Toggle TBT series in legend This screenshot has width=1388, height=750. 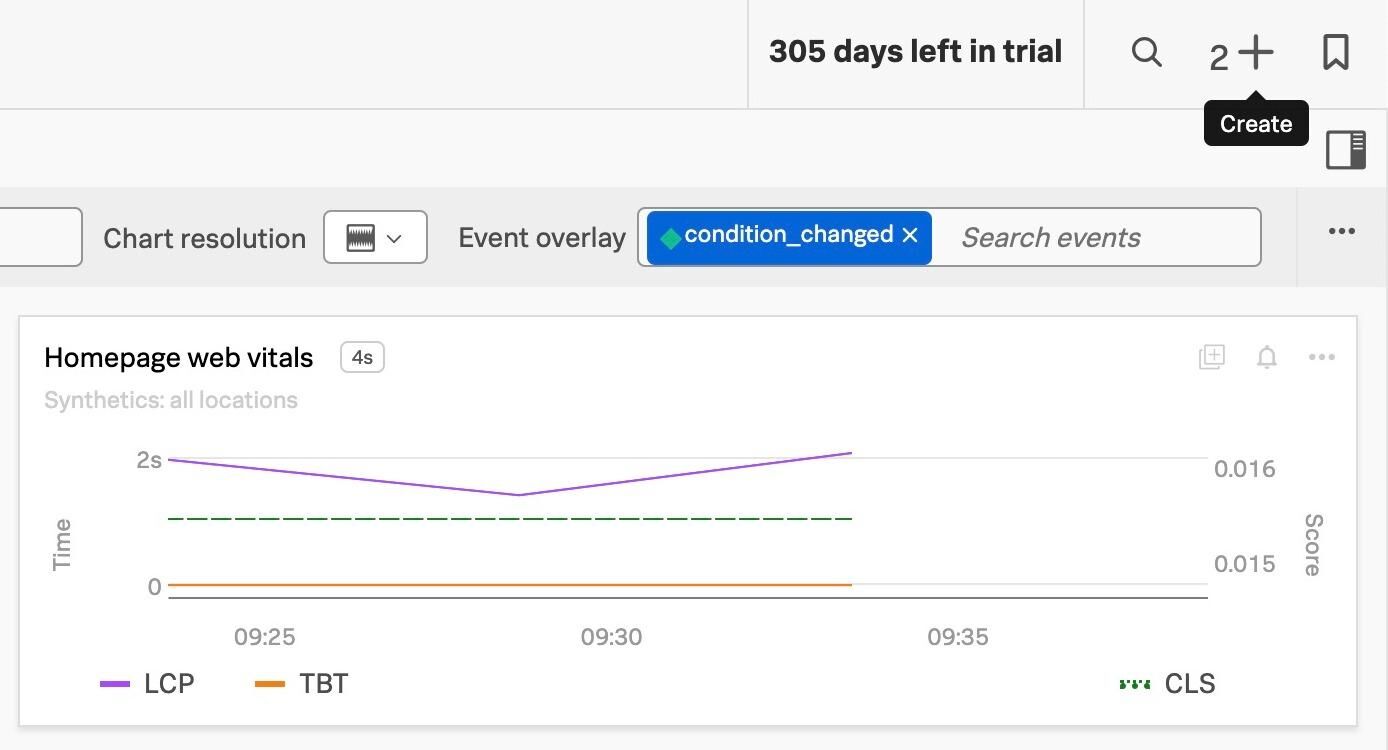(302, 684)
